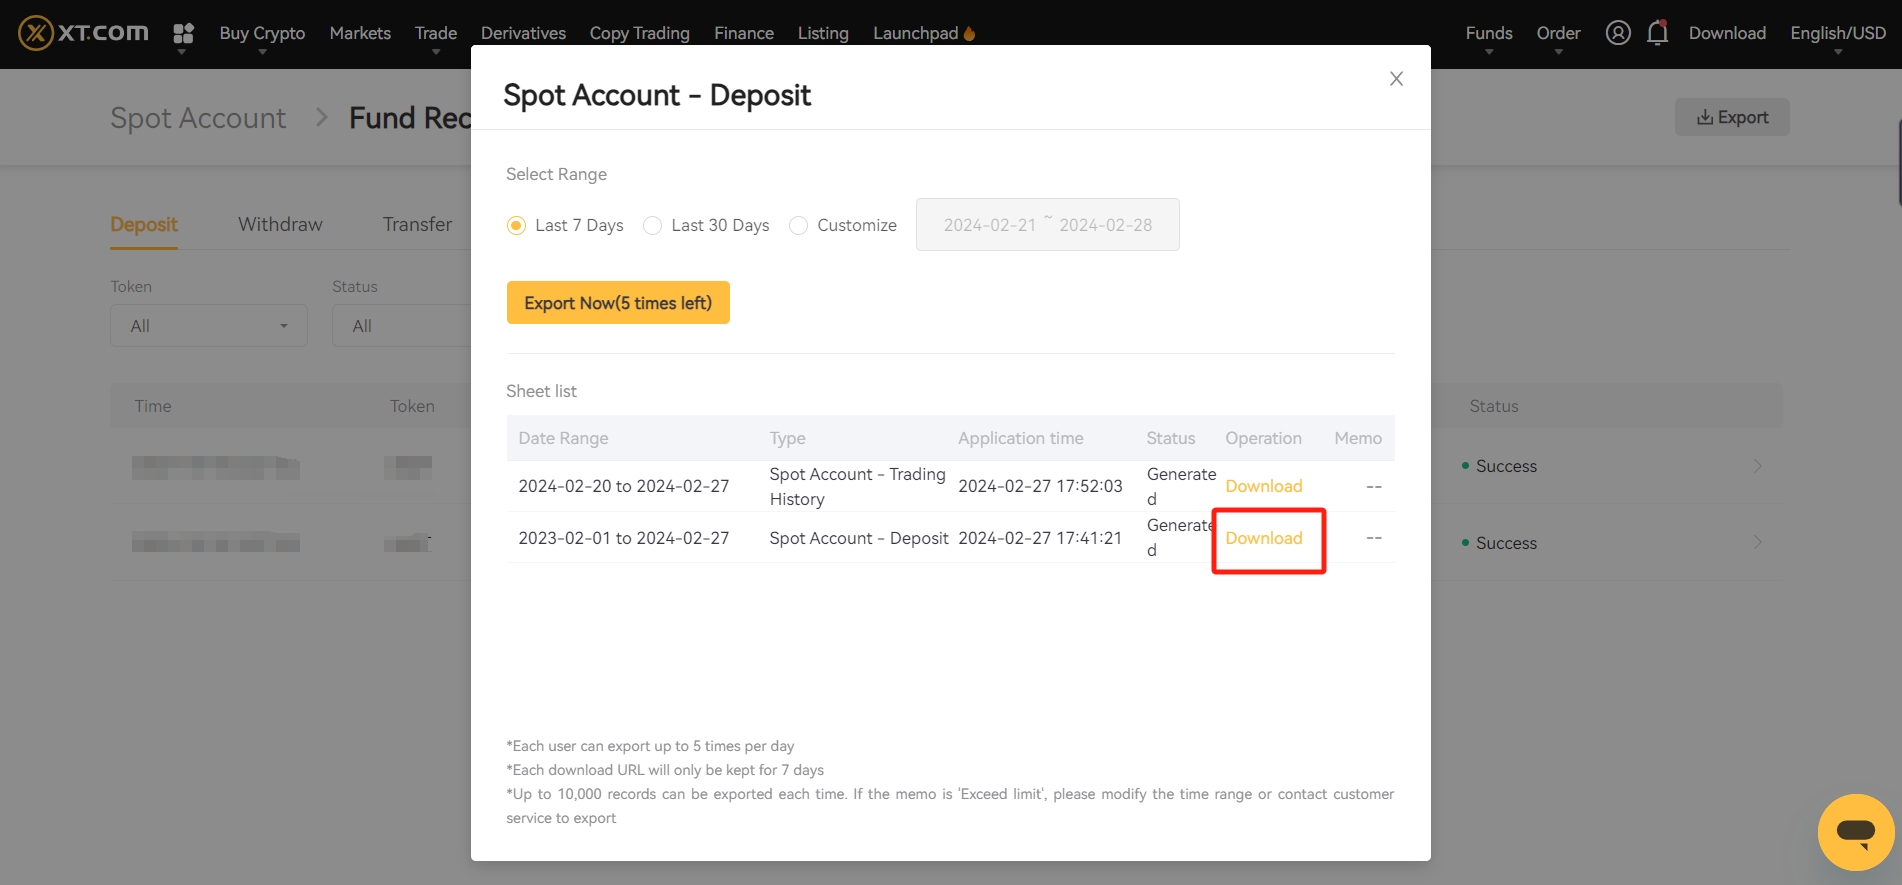This screenshot has height=885, width=1902.
Task: Open the live chat support bubble
Action: [1855, 832]
